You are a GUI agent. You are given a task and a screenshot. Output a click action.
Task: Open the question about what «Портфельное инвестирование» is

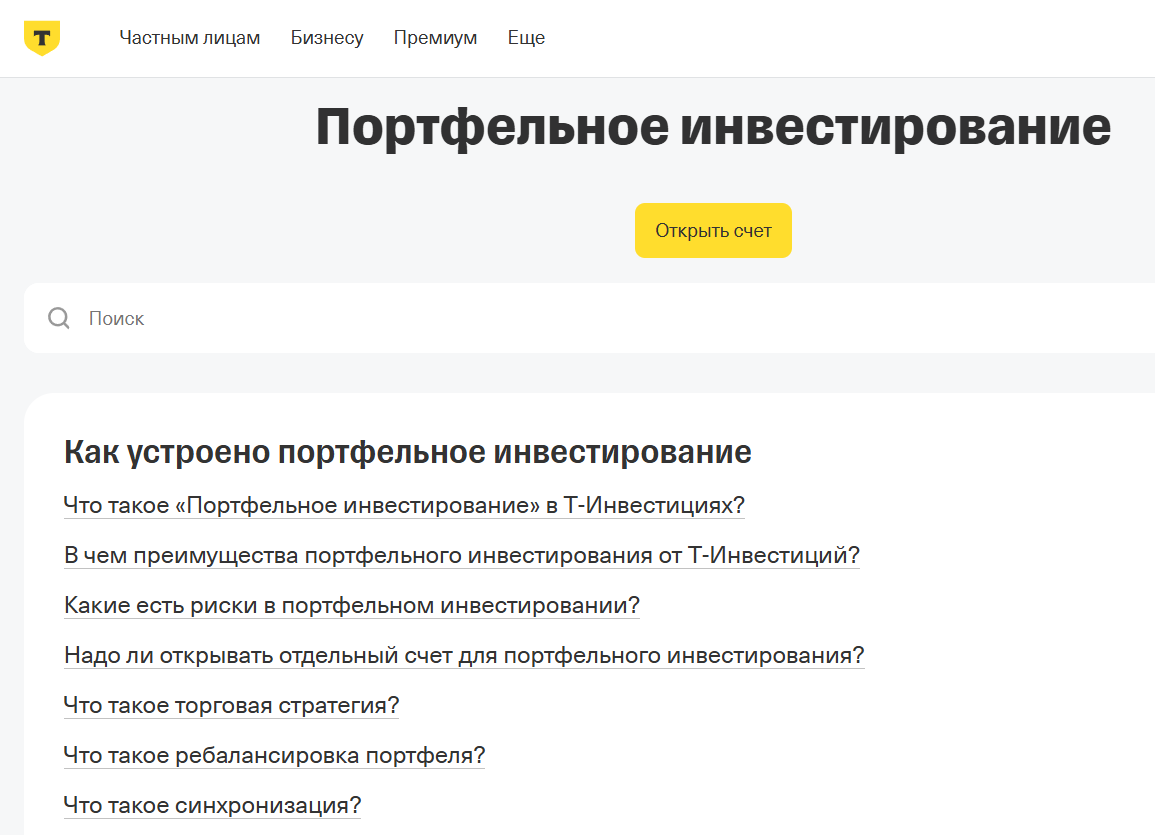(x=404, y=505)
